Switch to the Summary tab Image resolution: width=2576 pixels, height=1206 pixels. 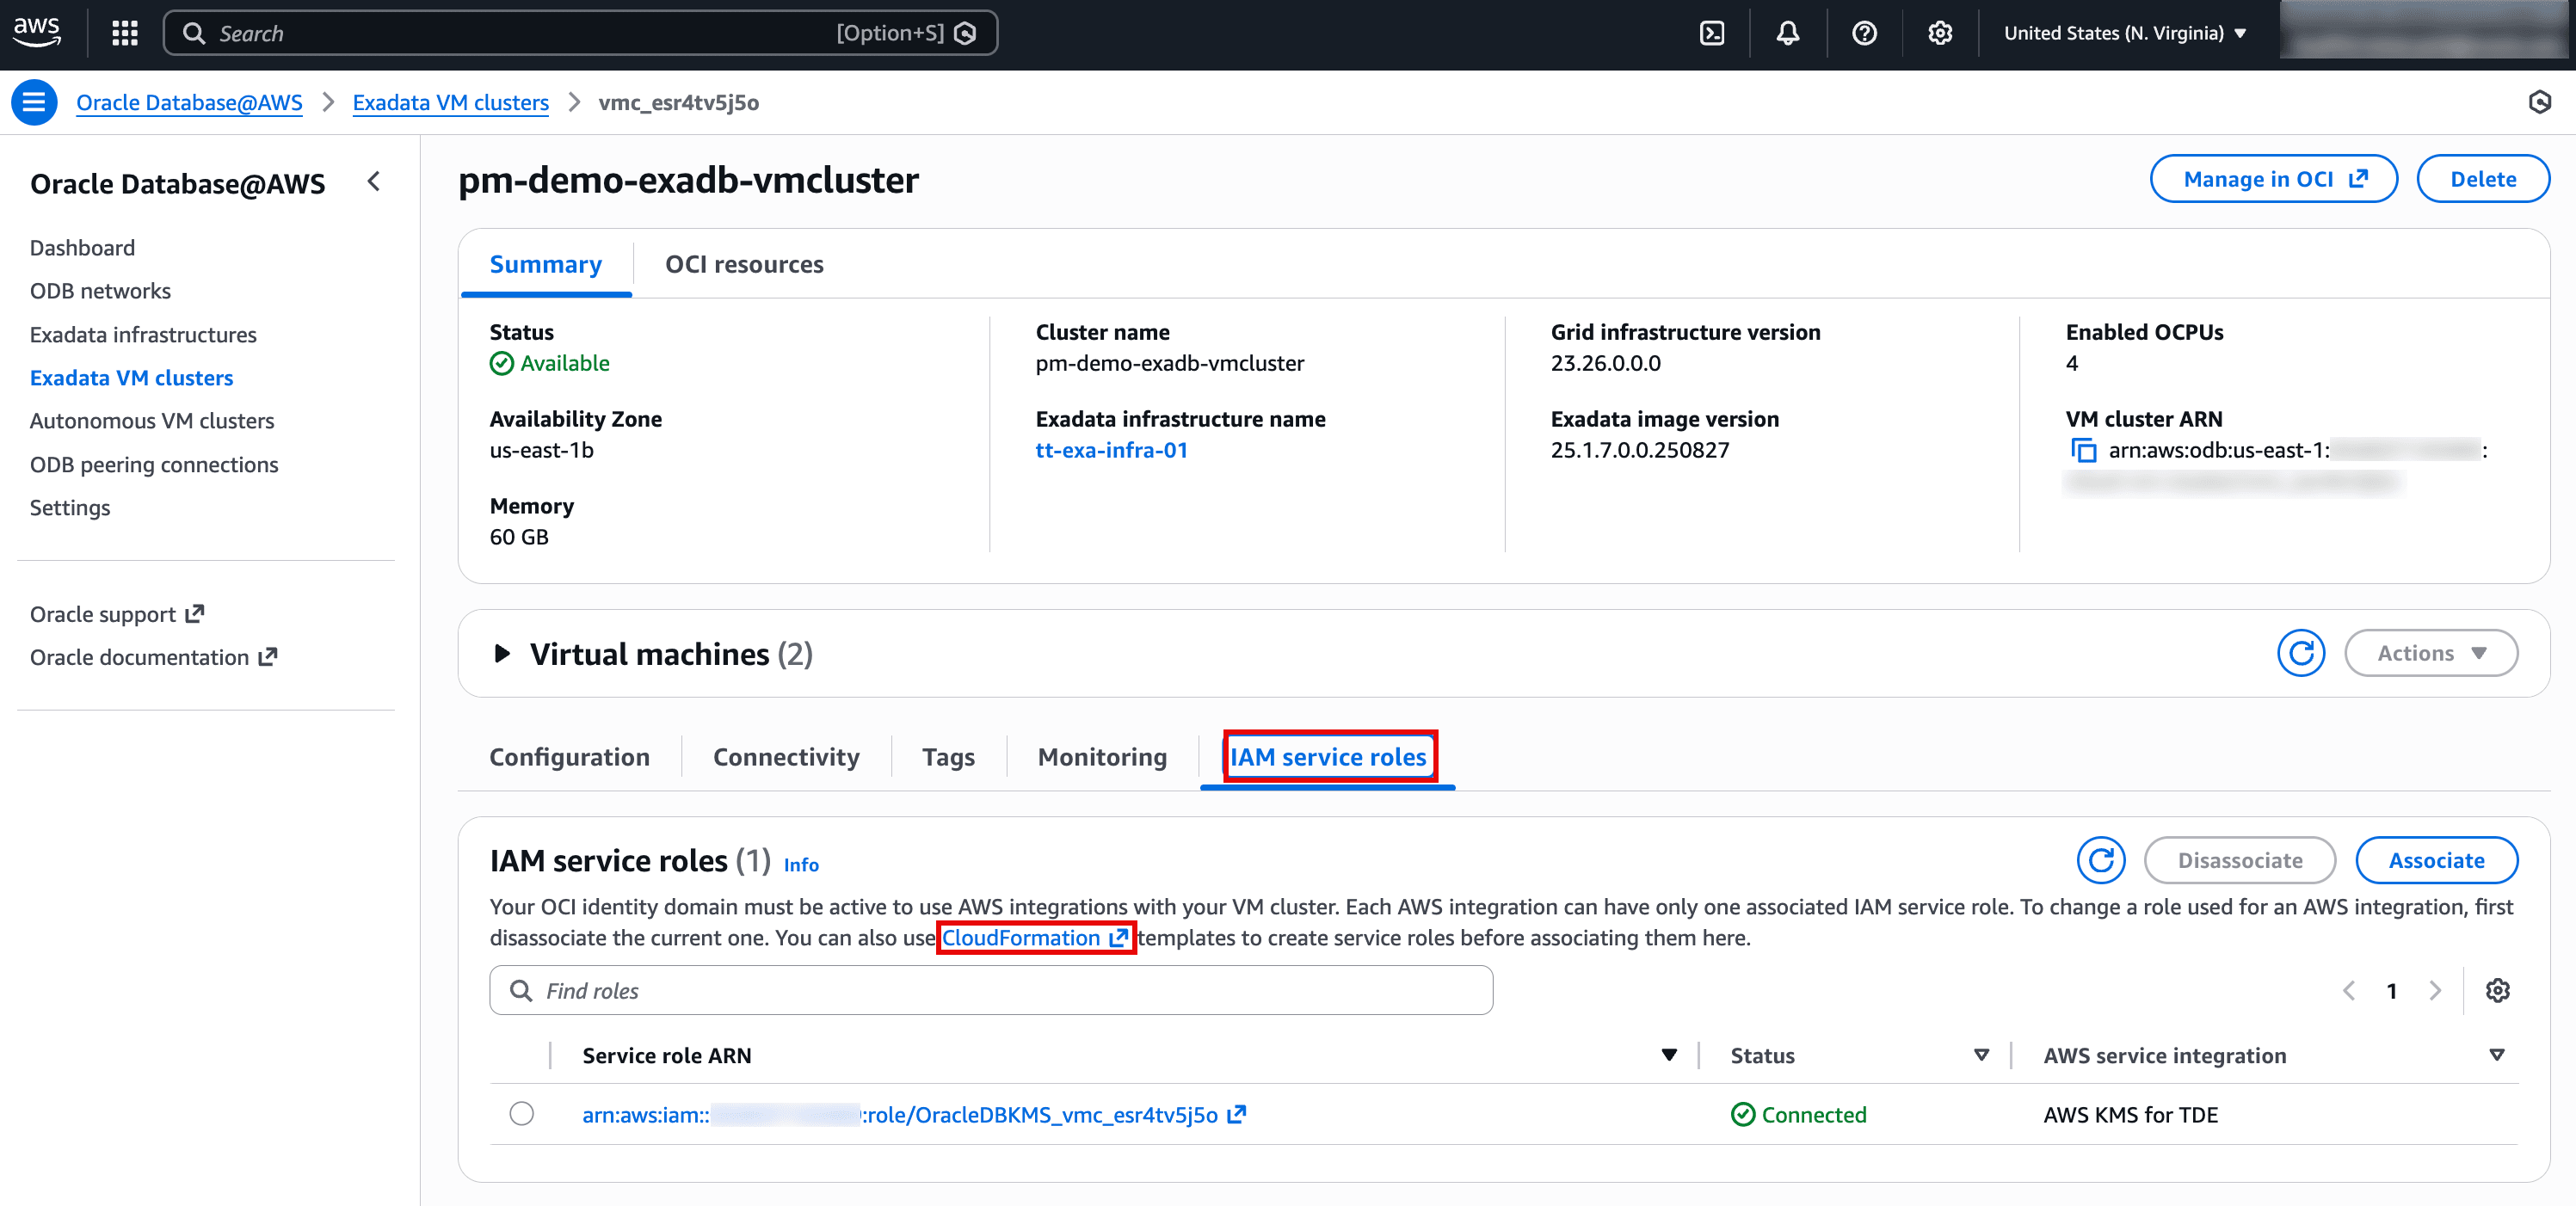(x=546, y=264)
